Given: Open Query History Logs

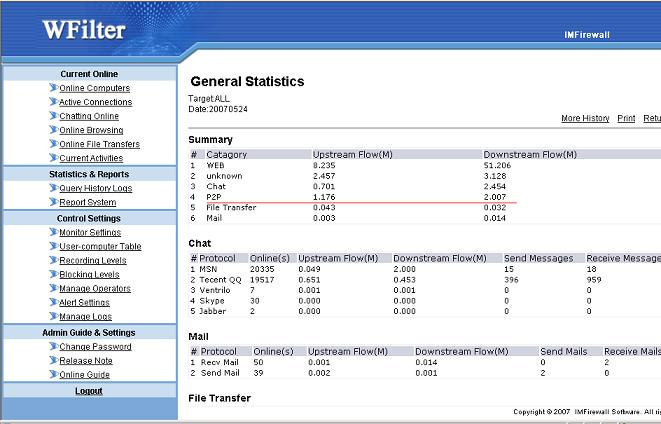Looking at the screenshot, I should click(x=96, y=188).
